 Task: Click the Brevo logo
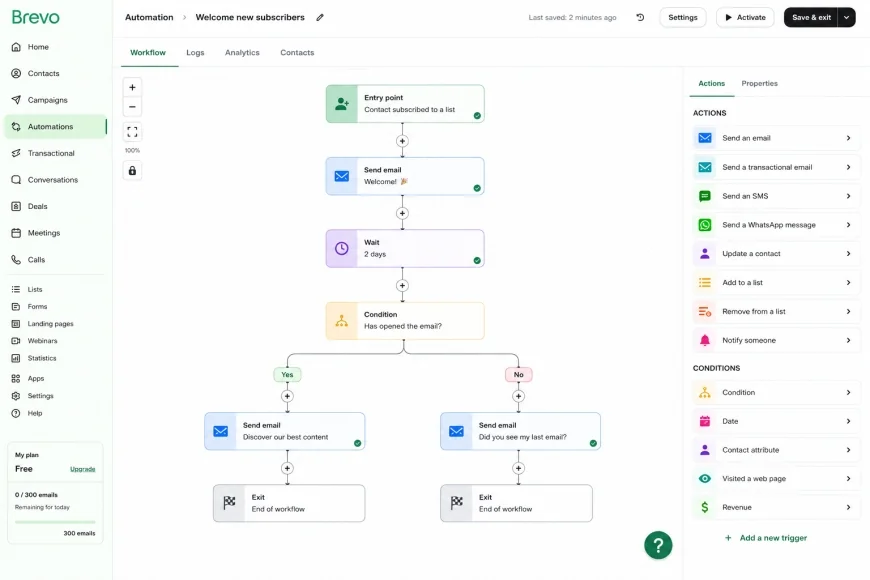pyautogui.click(x=36, y=17)
